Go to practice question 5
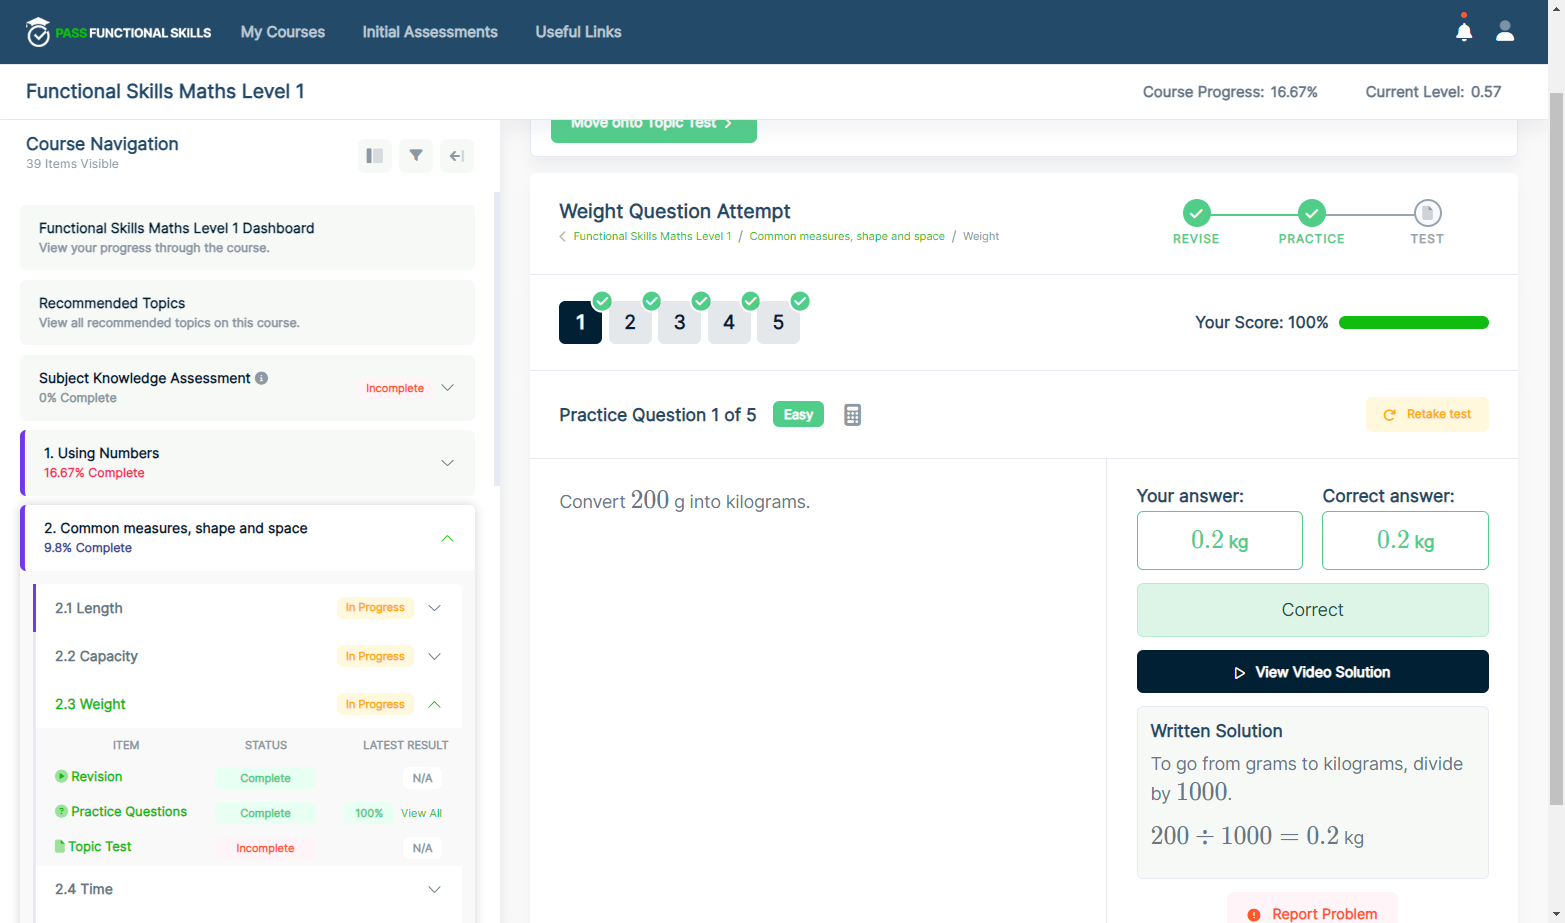 (779, 323)
